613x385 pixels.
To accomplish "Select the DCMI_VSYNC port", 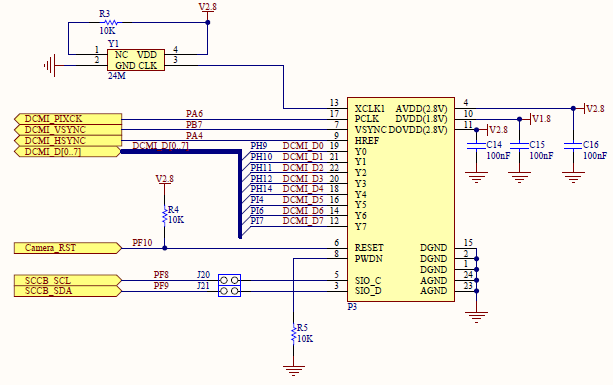I will (68, 130).
